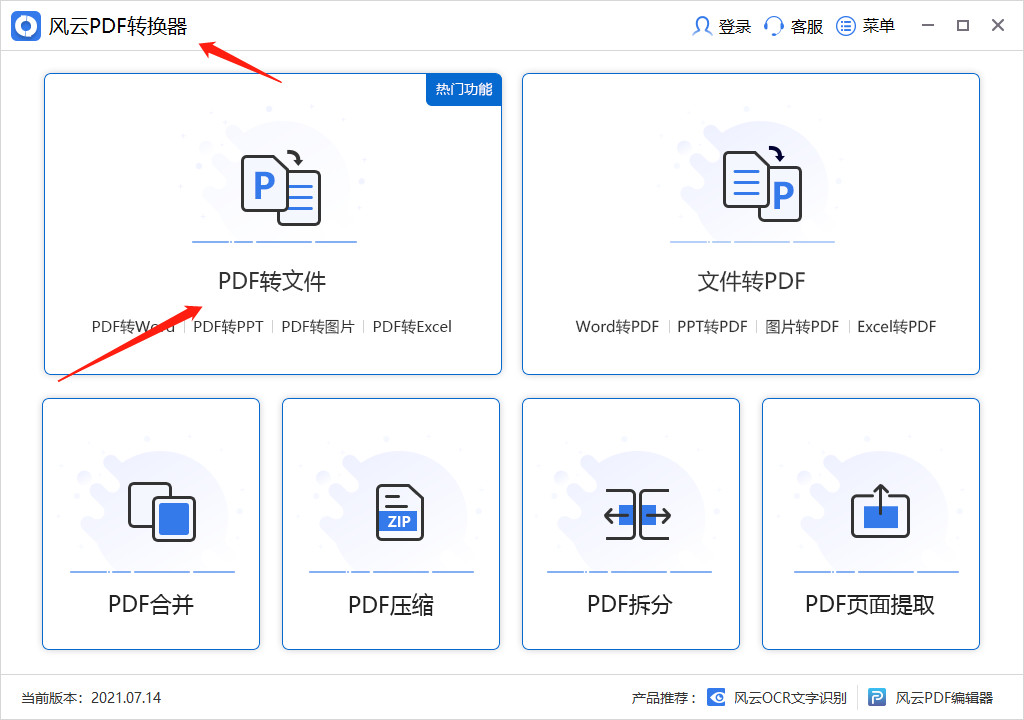Click the 文件转PDF document icon
This screenshot has width=1024, height=720.
[762, 185]
